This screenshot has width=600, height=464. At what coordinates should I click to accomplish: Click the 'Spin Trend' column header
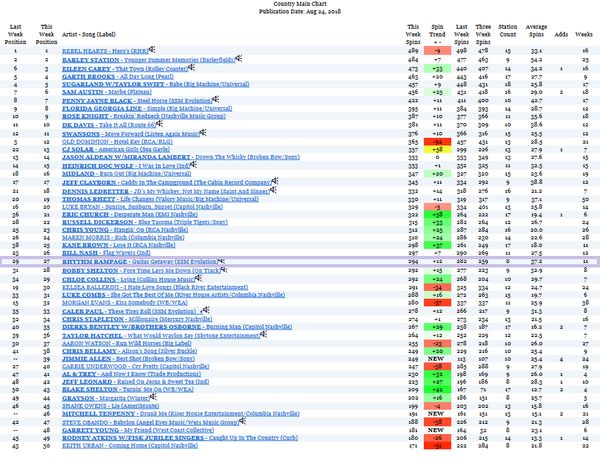[437, 34]
